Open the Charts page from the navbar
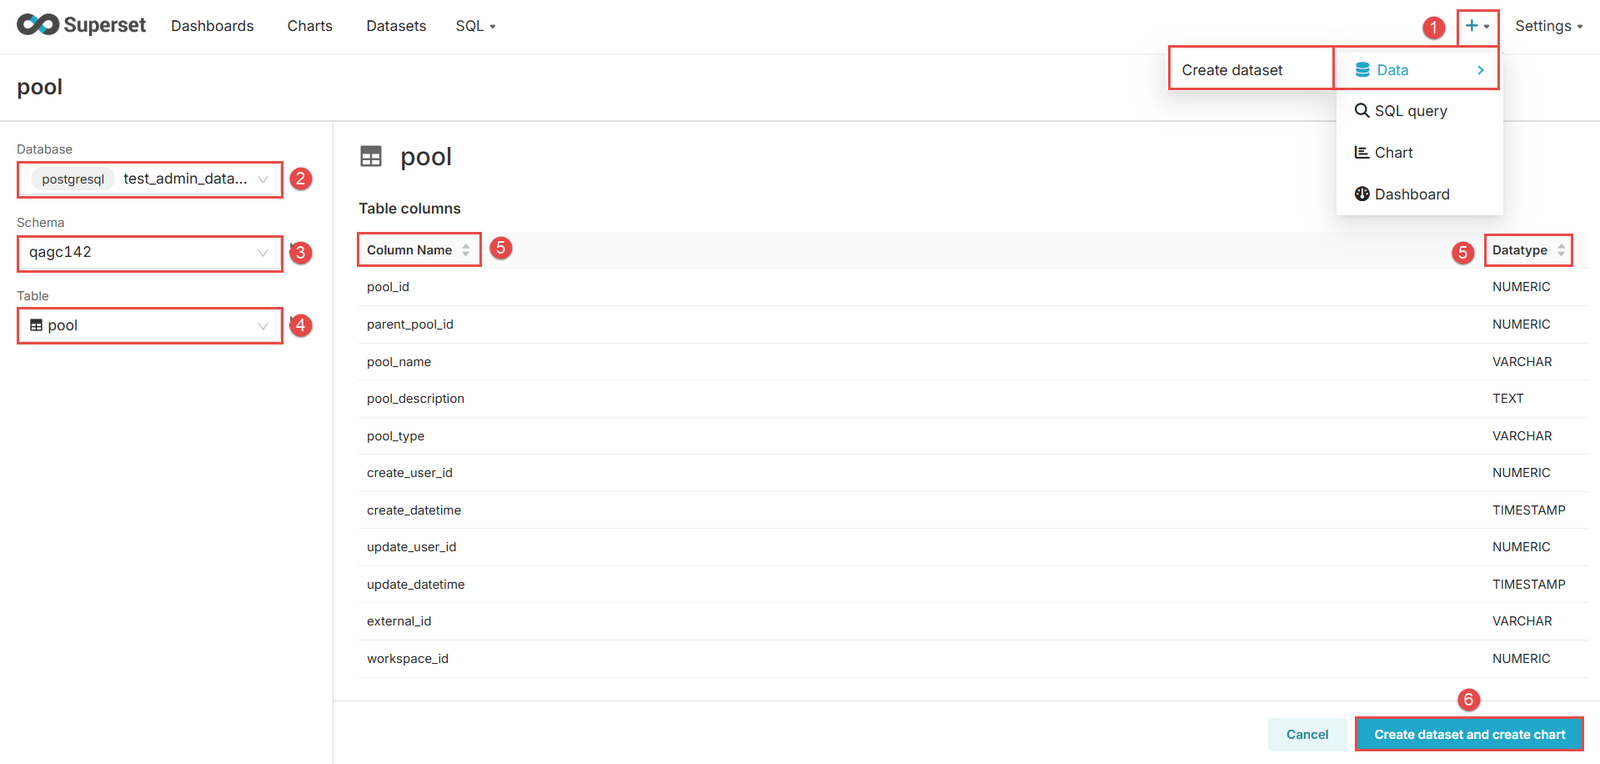 309,26
